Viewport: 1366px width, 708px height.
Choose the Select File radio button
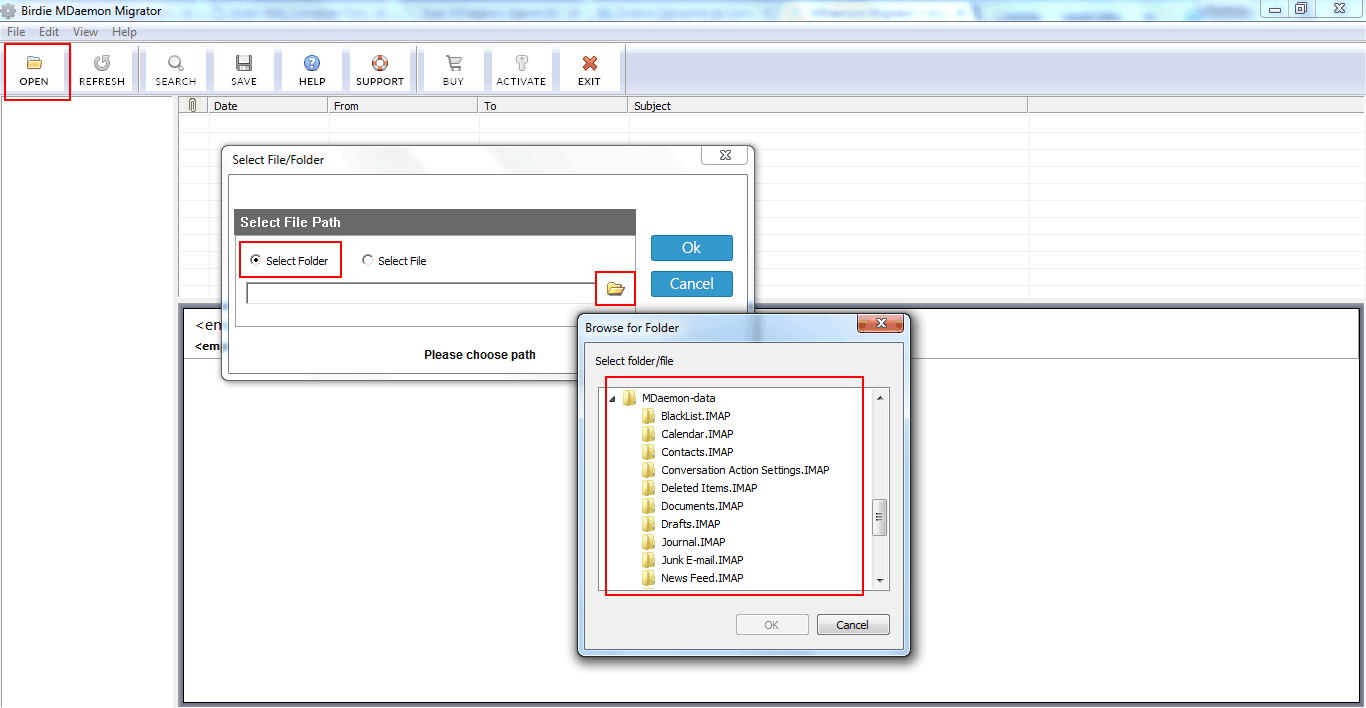coord(368,260)
